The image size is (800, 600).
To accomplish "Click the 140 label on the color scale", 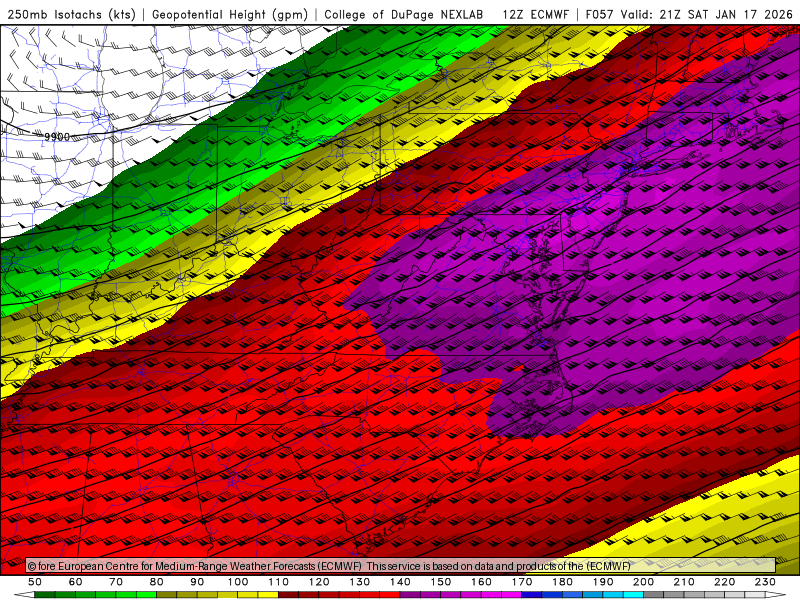I will pyautogui.click(x=401, y=582).
